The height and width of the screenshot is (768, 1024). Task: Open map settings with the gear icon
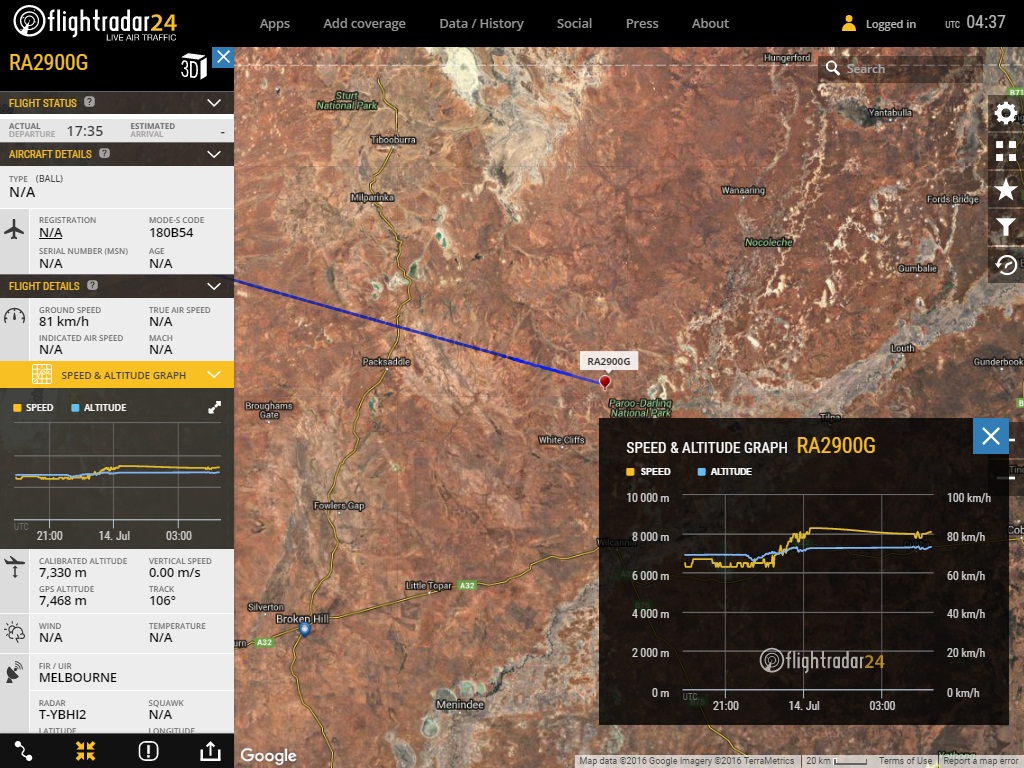coord(1005,113)
